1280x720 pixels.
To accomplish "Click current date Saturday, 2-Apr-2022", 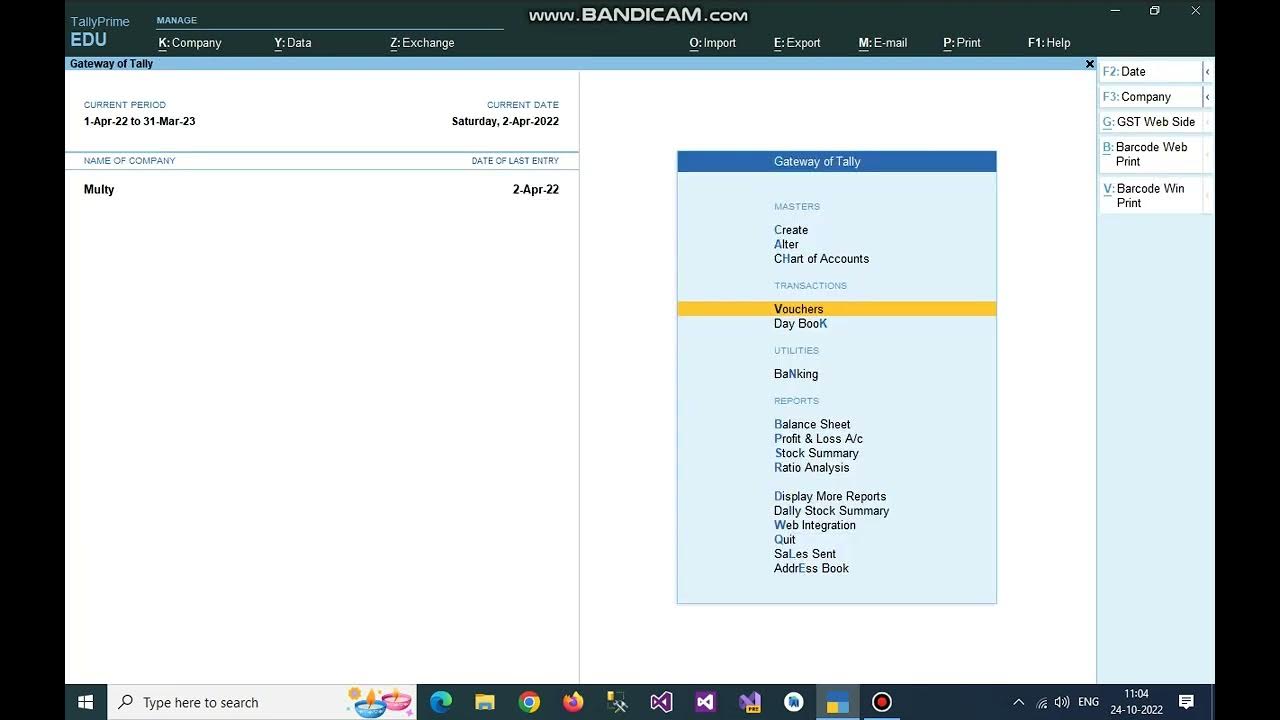I will tap(505, 122).
